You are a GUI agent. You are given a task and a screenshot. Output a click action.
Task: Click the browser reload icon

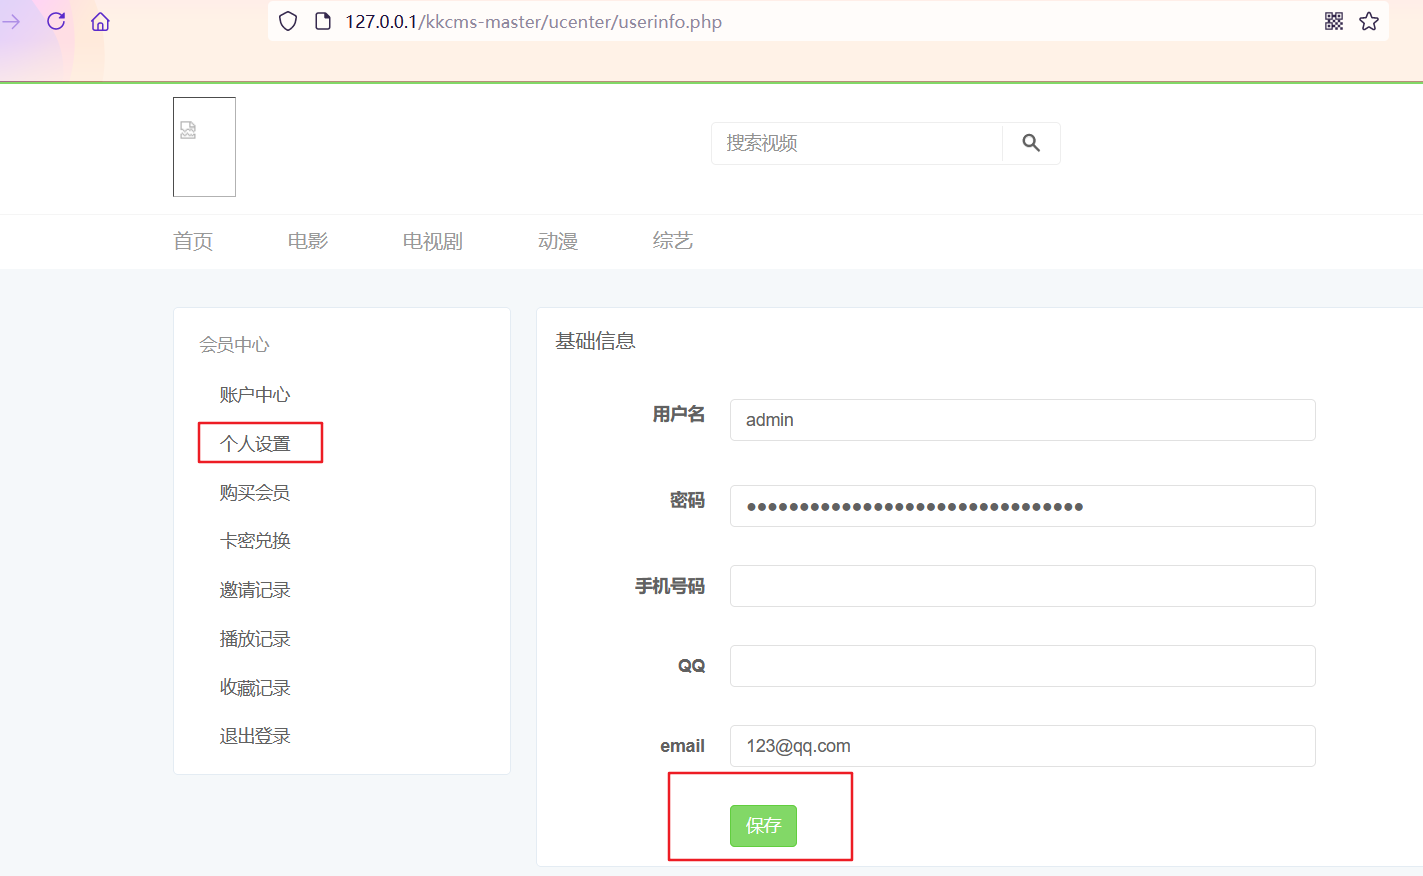[55, 20]
